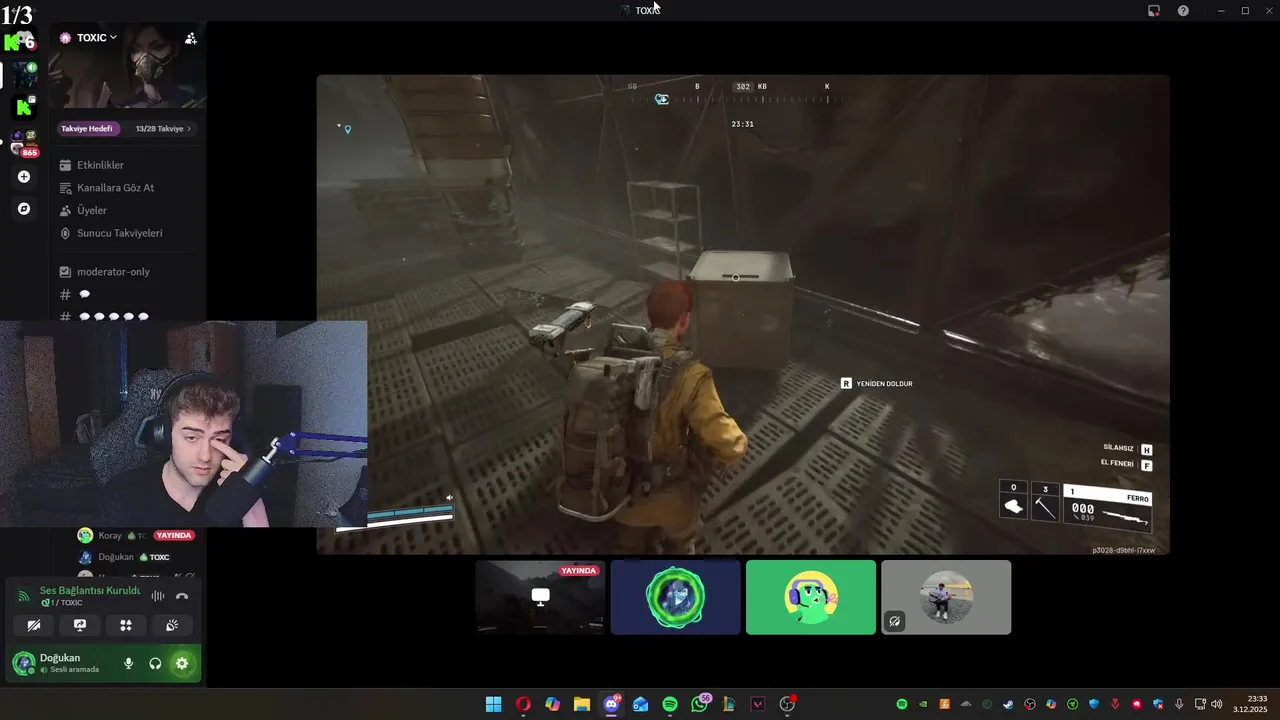Select the blue avatar participant tile
The height and width of the screenshot is (720, 1280).
(676, 597)
